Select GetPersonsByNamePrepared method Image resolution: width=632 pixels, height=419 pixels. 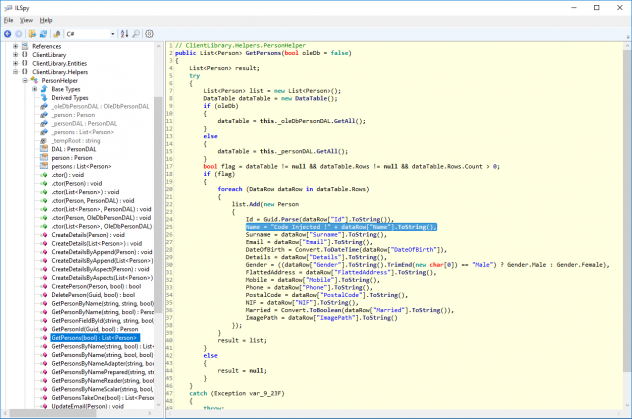(x=102, y=372)
